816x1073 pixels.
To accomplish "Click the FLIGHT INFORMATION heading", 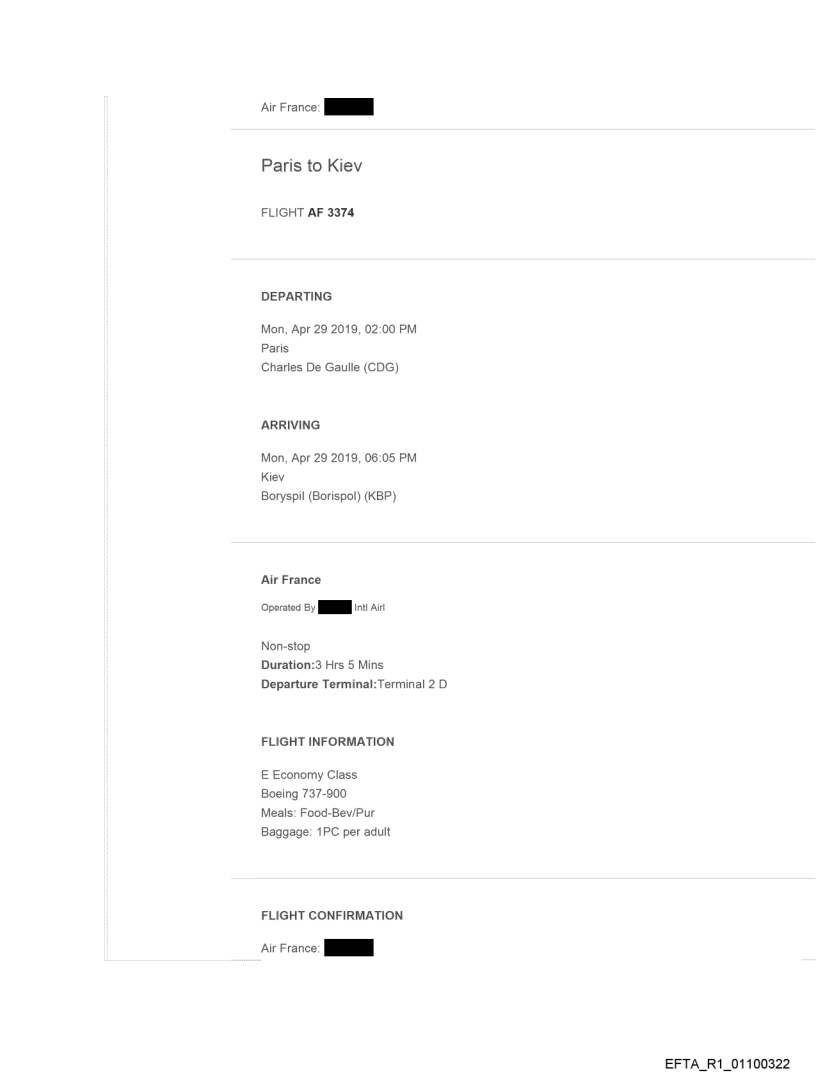I will click(327, 742).
